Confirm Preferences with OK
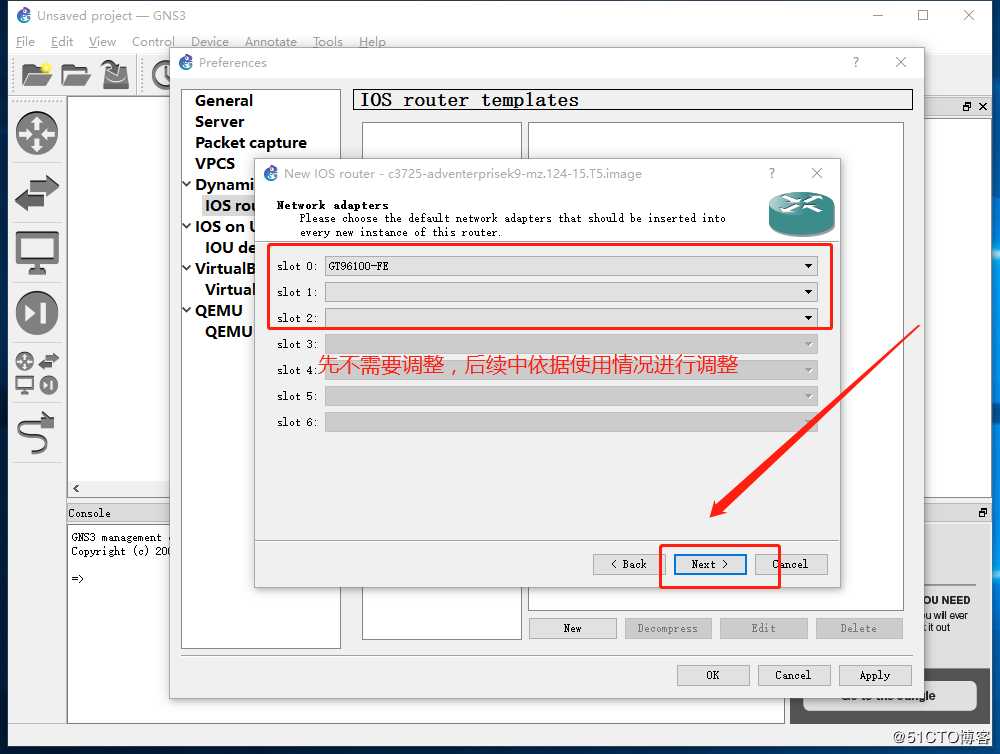This screenshot has width=1000, height=754. point(713,675)
